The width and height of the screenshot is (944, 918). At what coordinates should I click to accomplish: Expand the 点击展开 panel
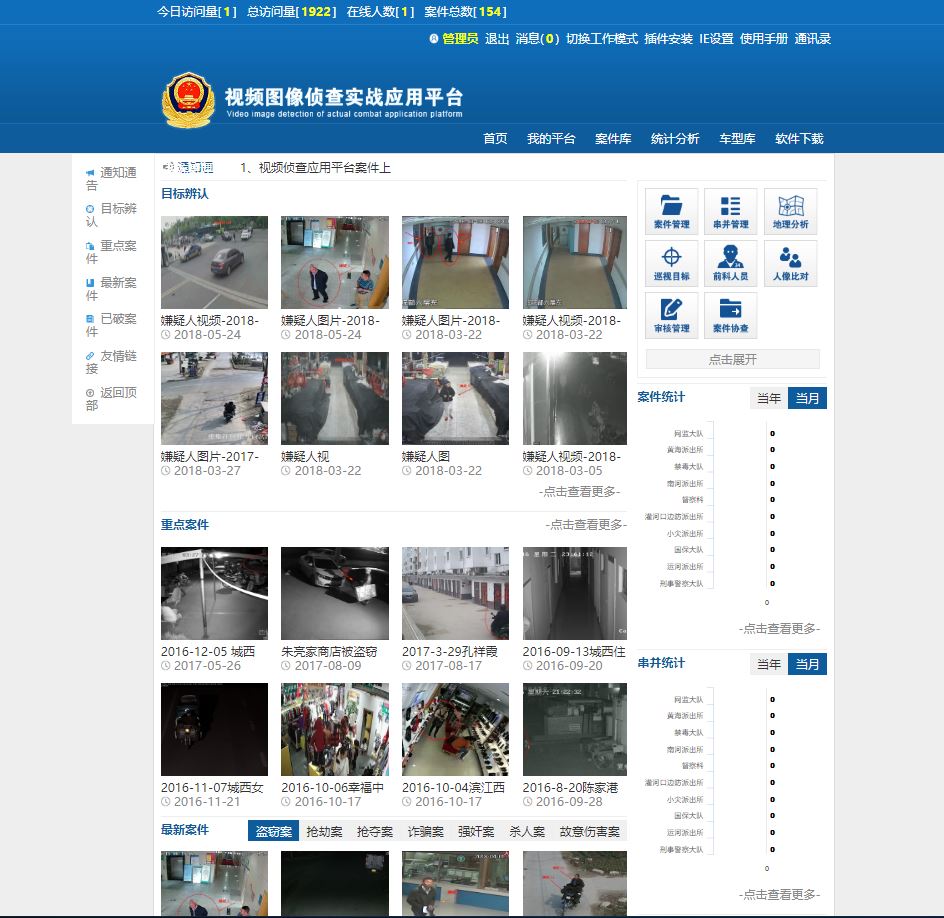[x=732, y=358]
